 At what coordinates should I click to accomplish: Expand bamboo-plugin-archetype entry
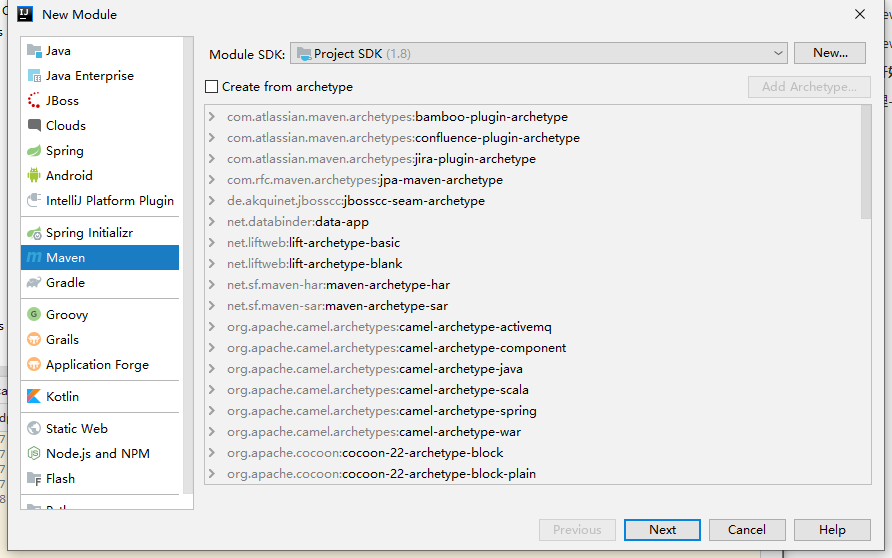212,117
